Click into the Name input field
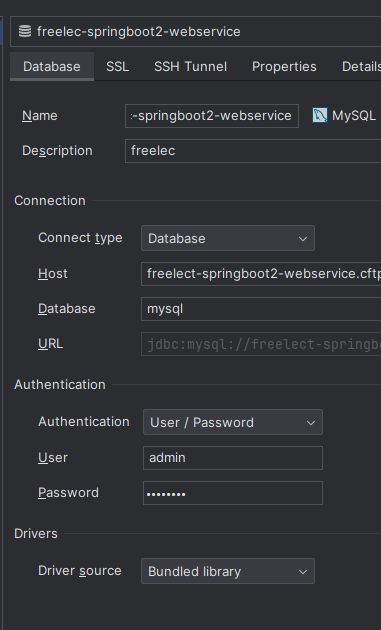 [212, 116]
